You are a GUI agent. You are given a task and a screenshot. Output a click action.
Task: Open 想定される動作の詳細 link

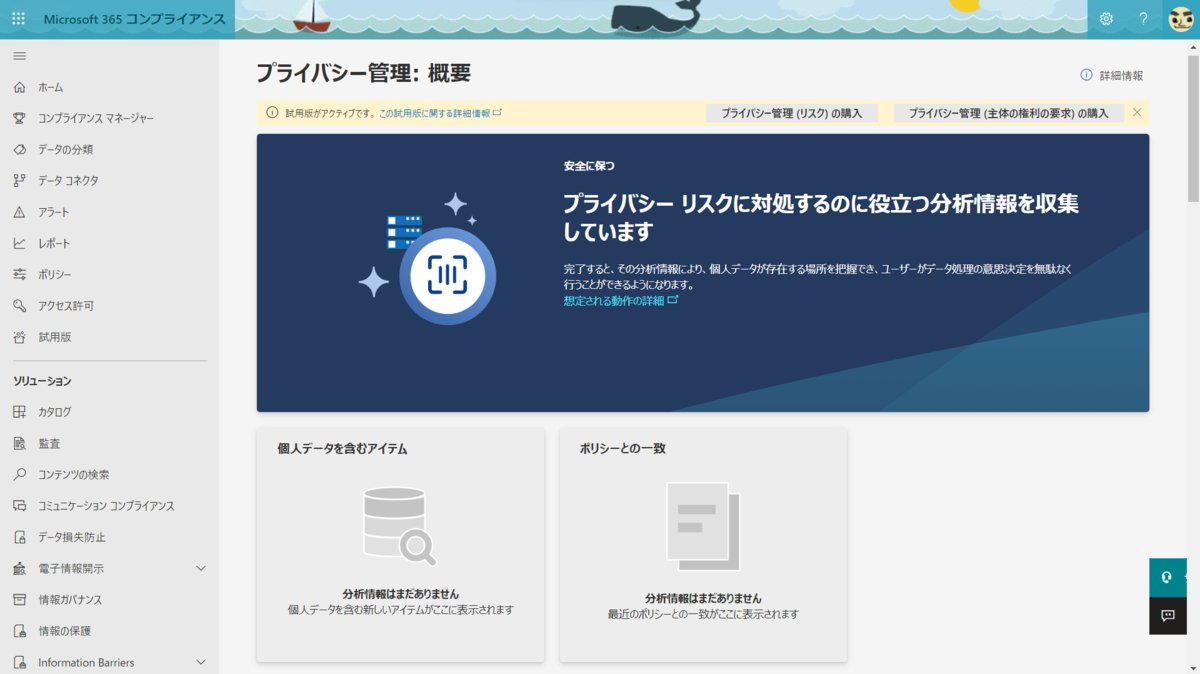click(x=620, y=300)
